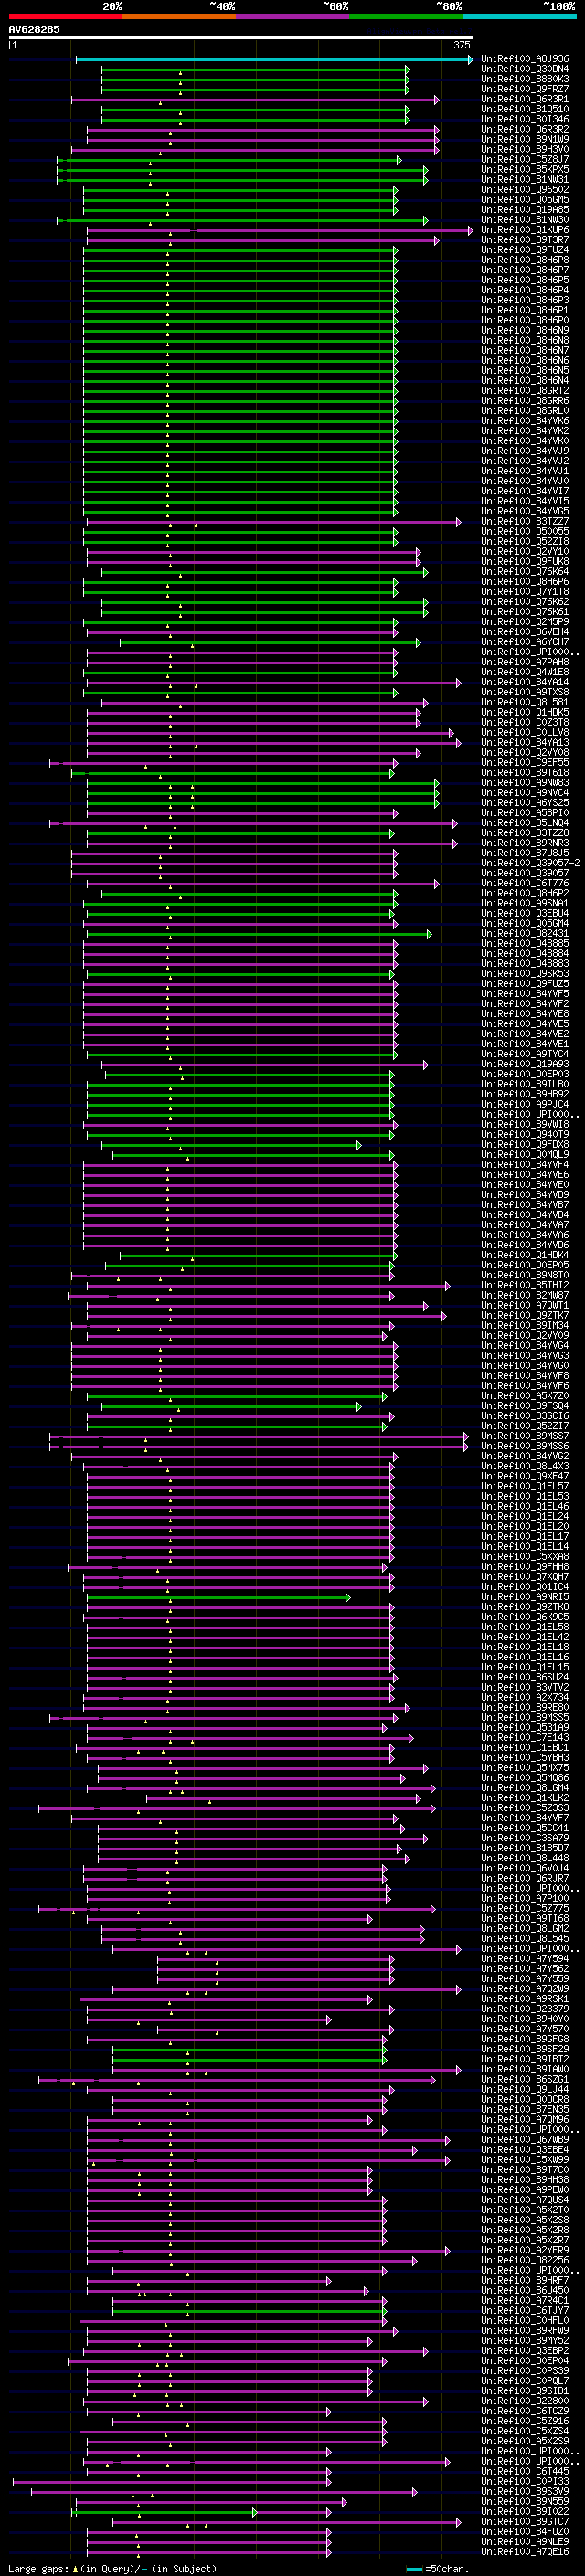Click the white query sequence bar

click(241, 37)
